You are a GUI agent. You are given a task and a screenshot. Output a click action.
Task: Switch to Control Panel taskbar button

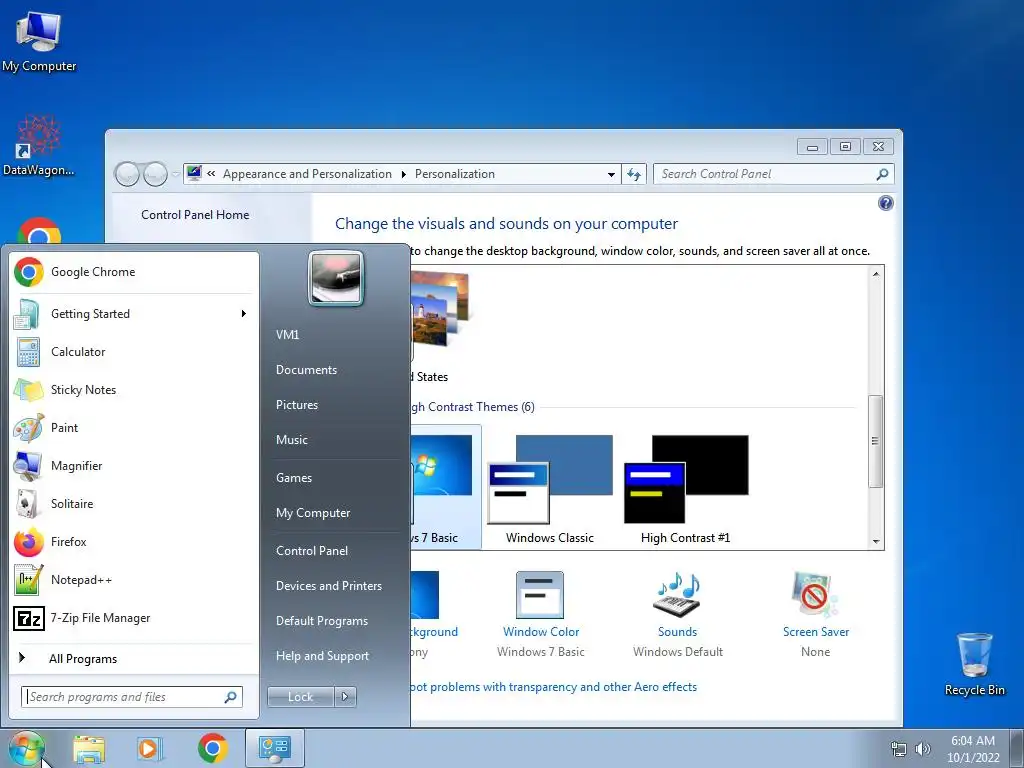tap(274, 748)
